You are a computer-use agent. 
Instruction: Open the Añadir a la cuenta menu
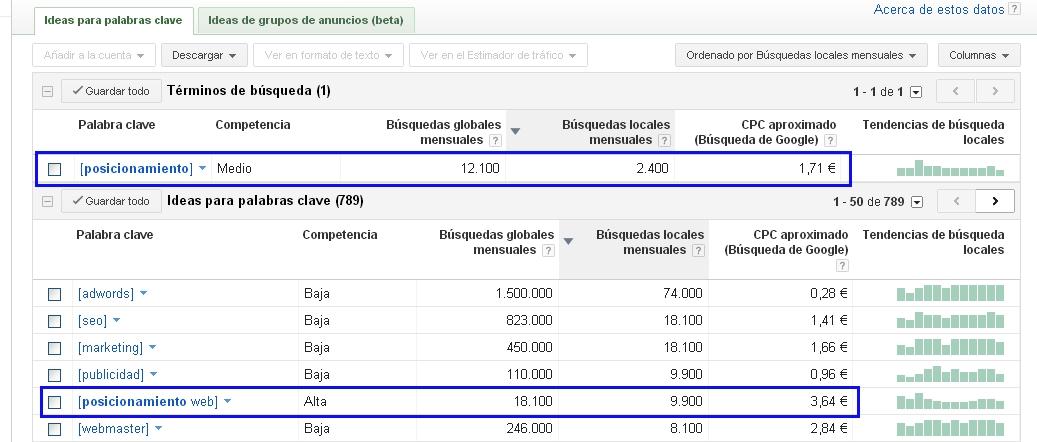[x=94, y=56]
